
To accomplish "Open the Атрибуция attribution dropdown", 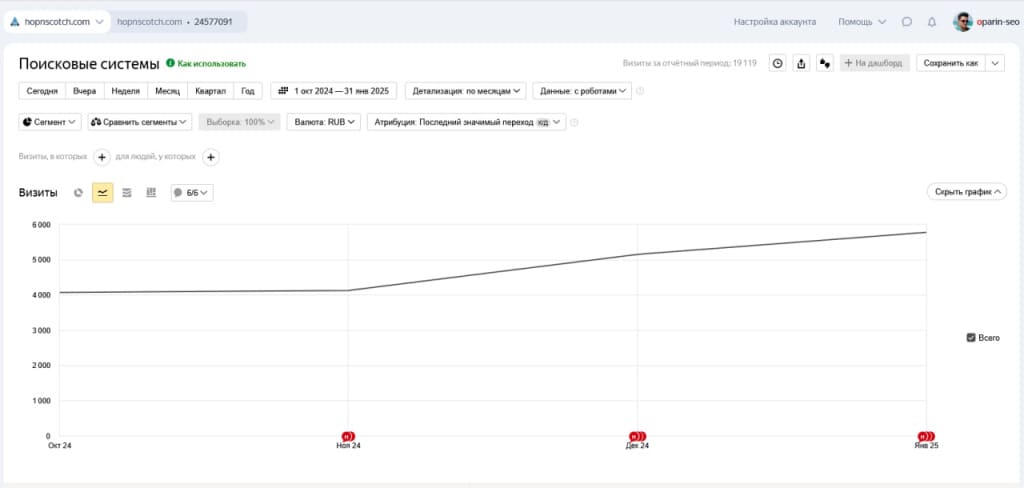I will coord(466,122).
